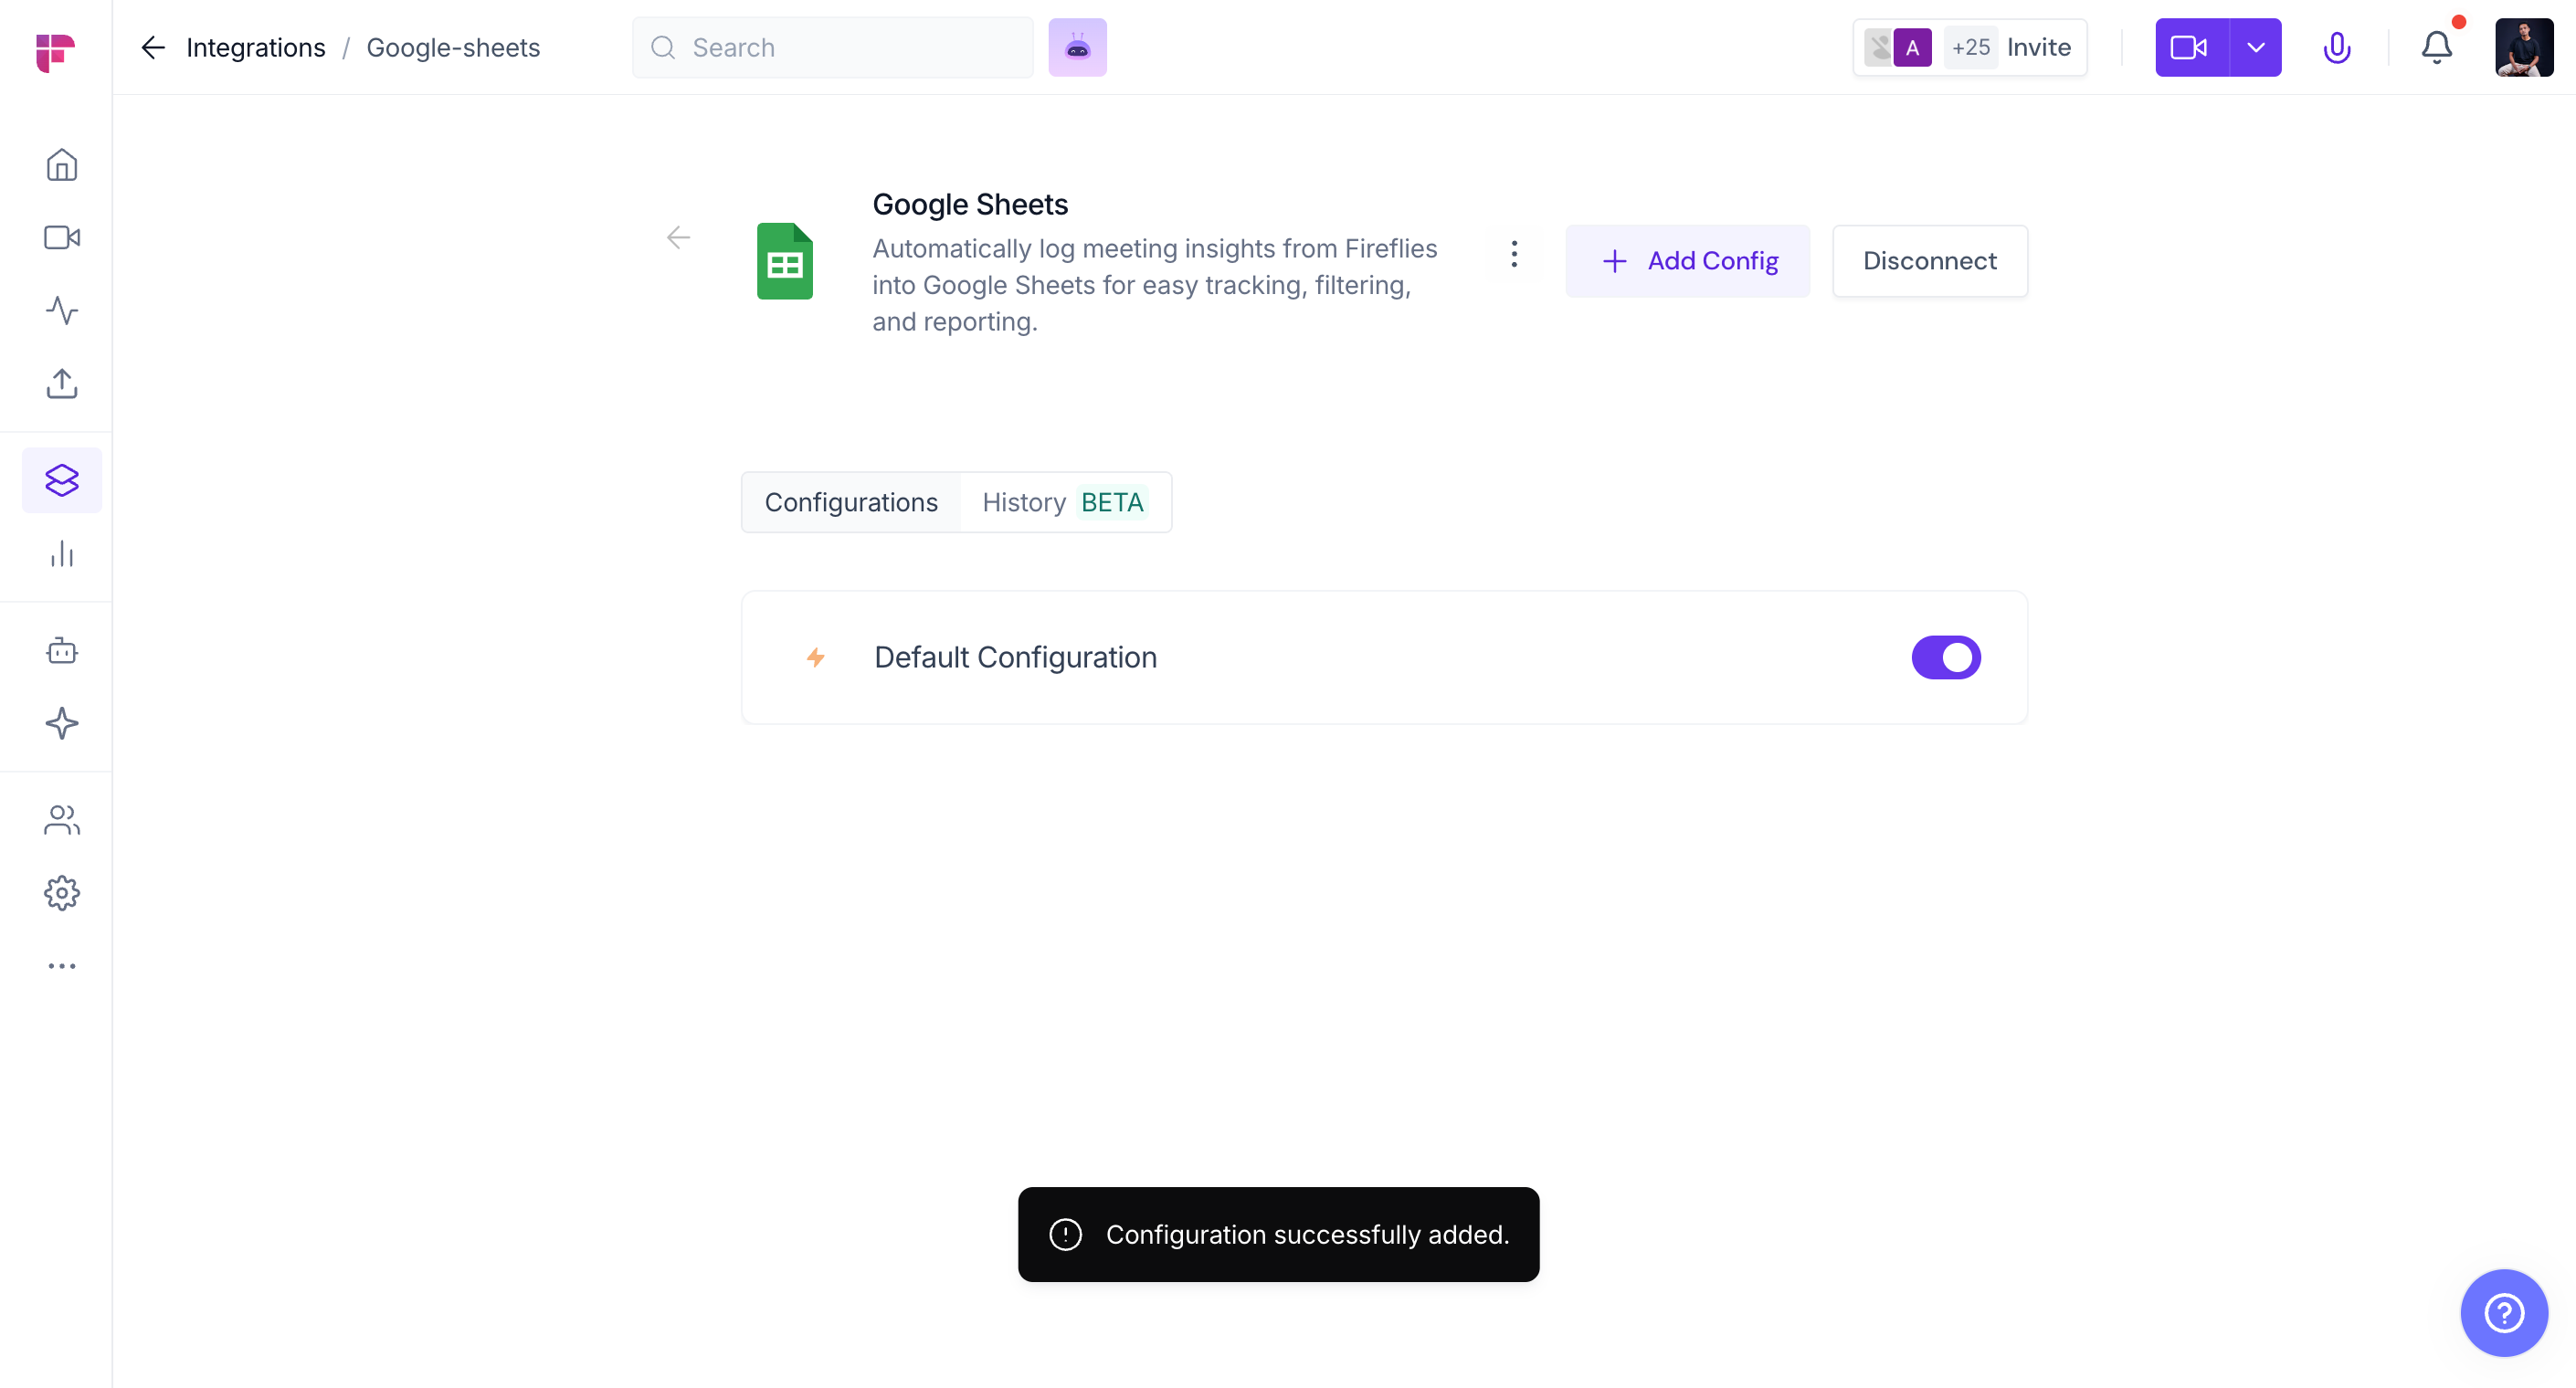Open the AI sparkle icon in sidebar
This screenshot has width=2576, height=1388.
(62, 723)
